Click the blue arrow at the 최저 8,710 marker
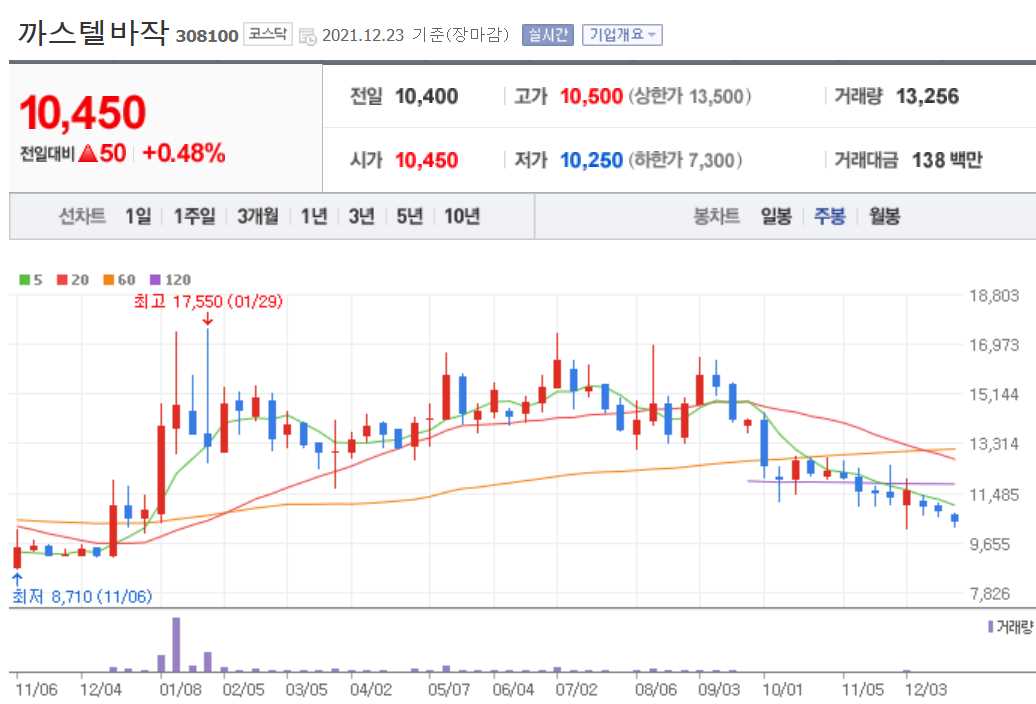1036x704 pixels. coord(15,578)
